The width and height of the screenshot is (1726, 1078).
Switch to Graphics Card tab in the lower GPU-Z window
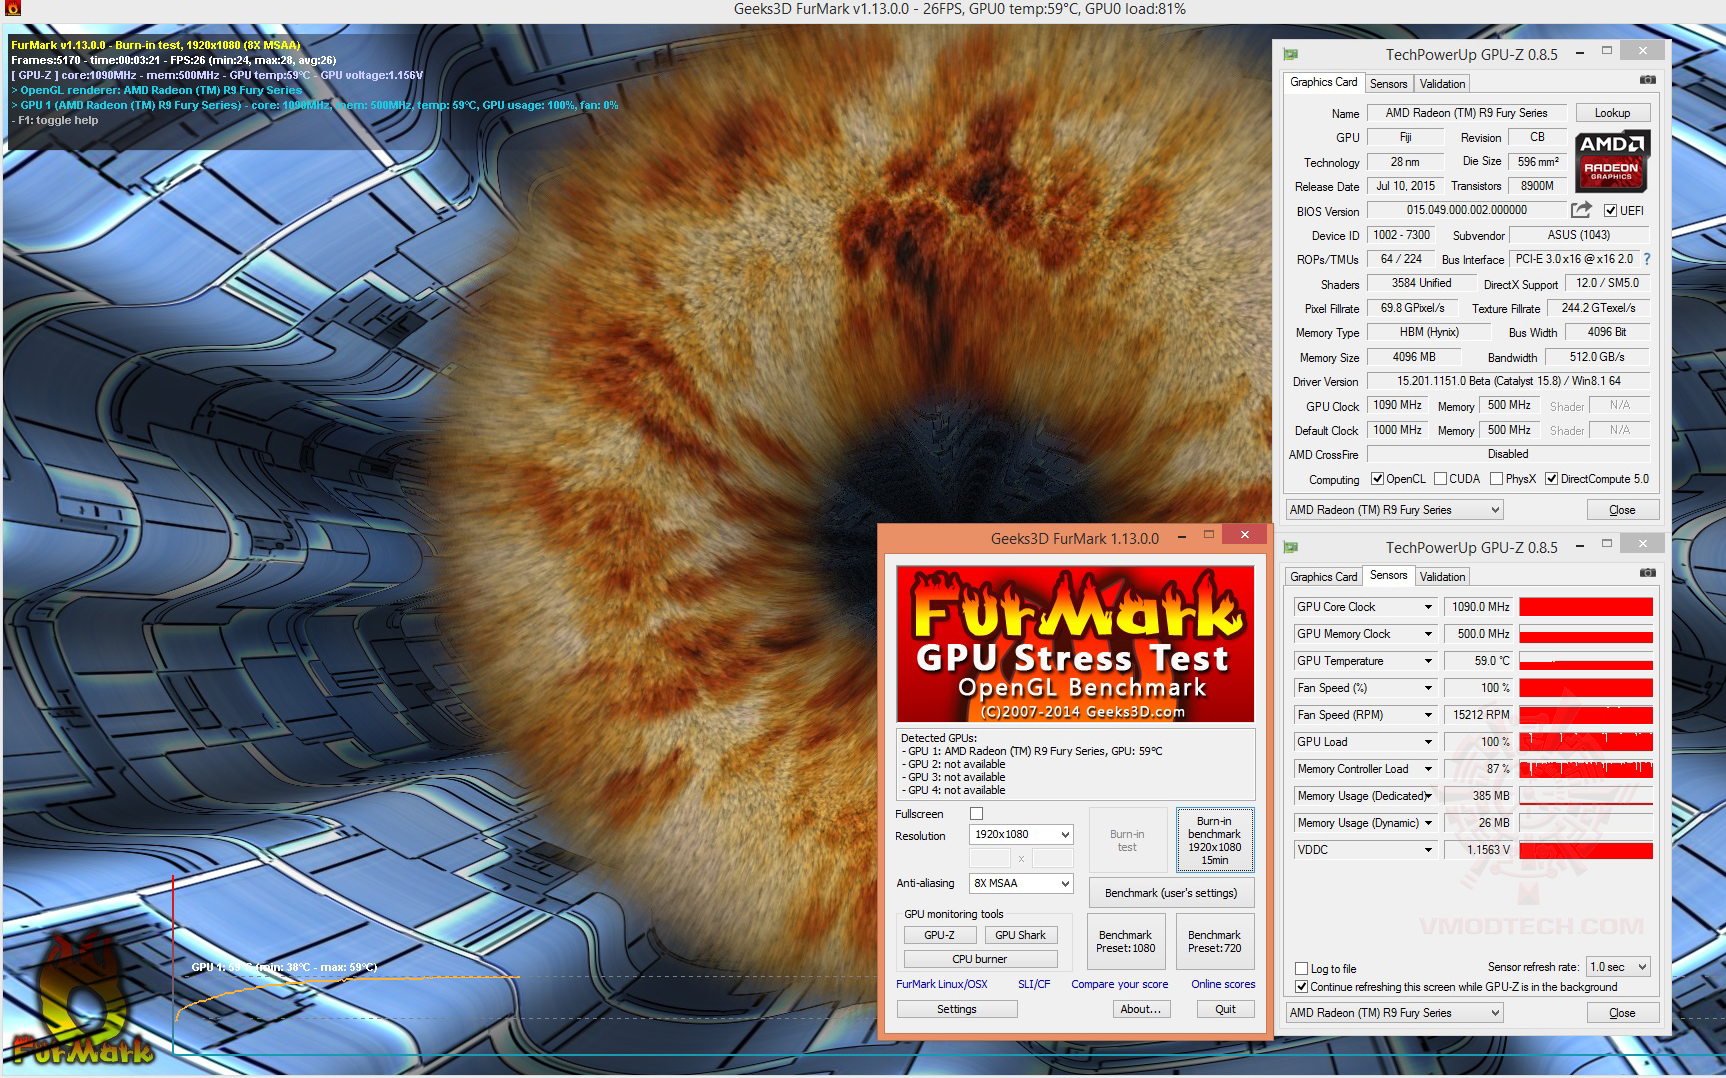1323,577
